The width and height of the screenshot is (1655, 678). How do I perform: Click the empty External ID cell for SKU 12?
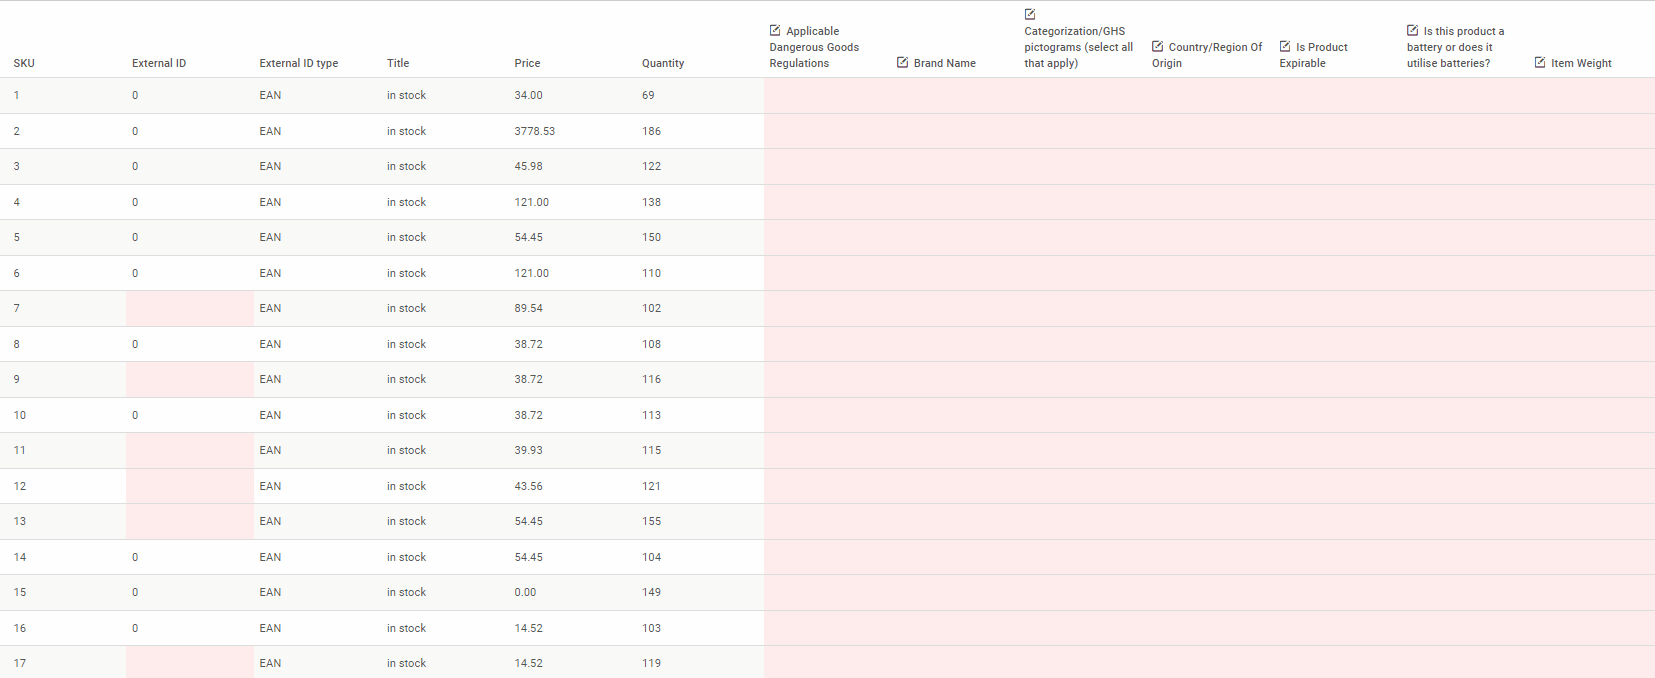click(x=190, y=486)
